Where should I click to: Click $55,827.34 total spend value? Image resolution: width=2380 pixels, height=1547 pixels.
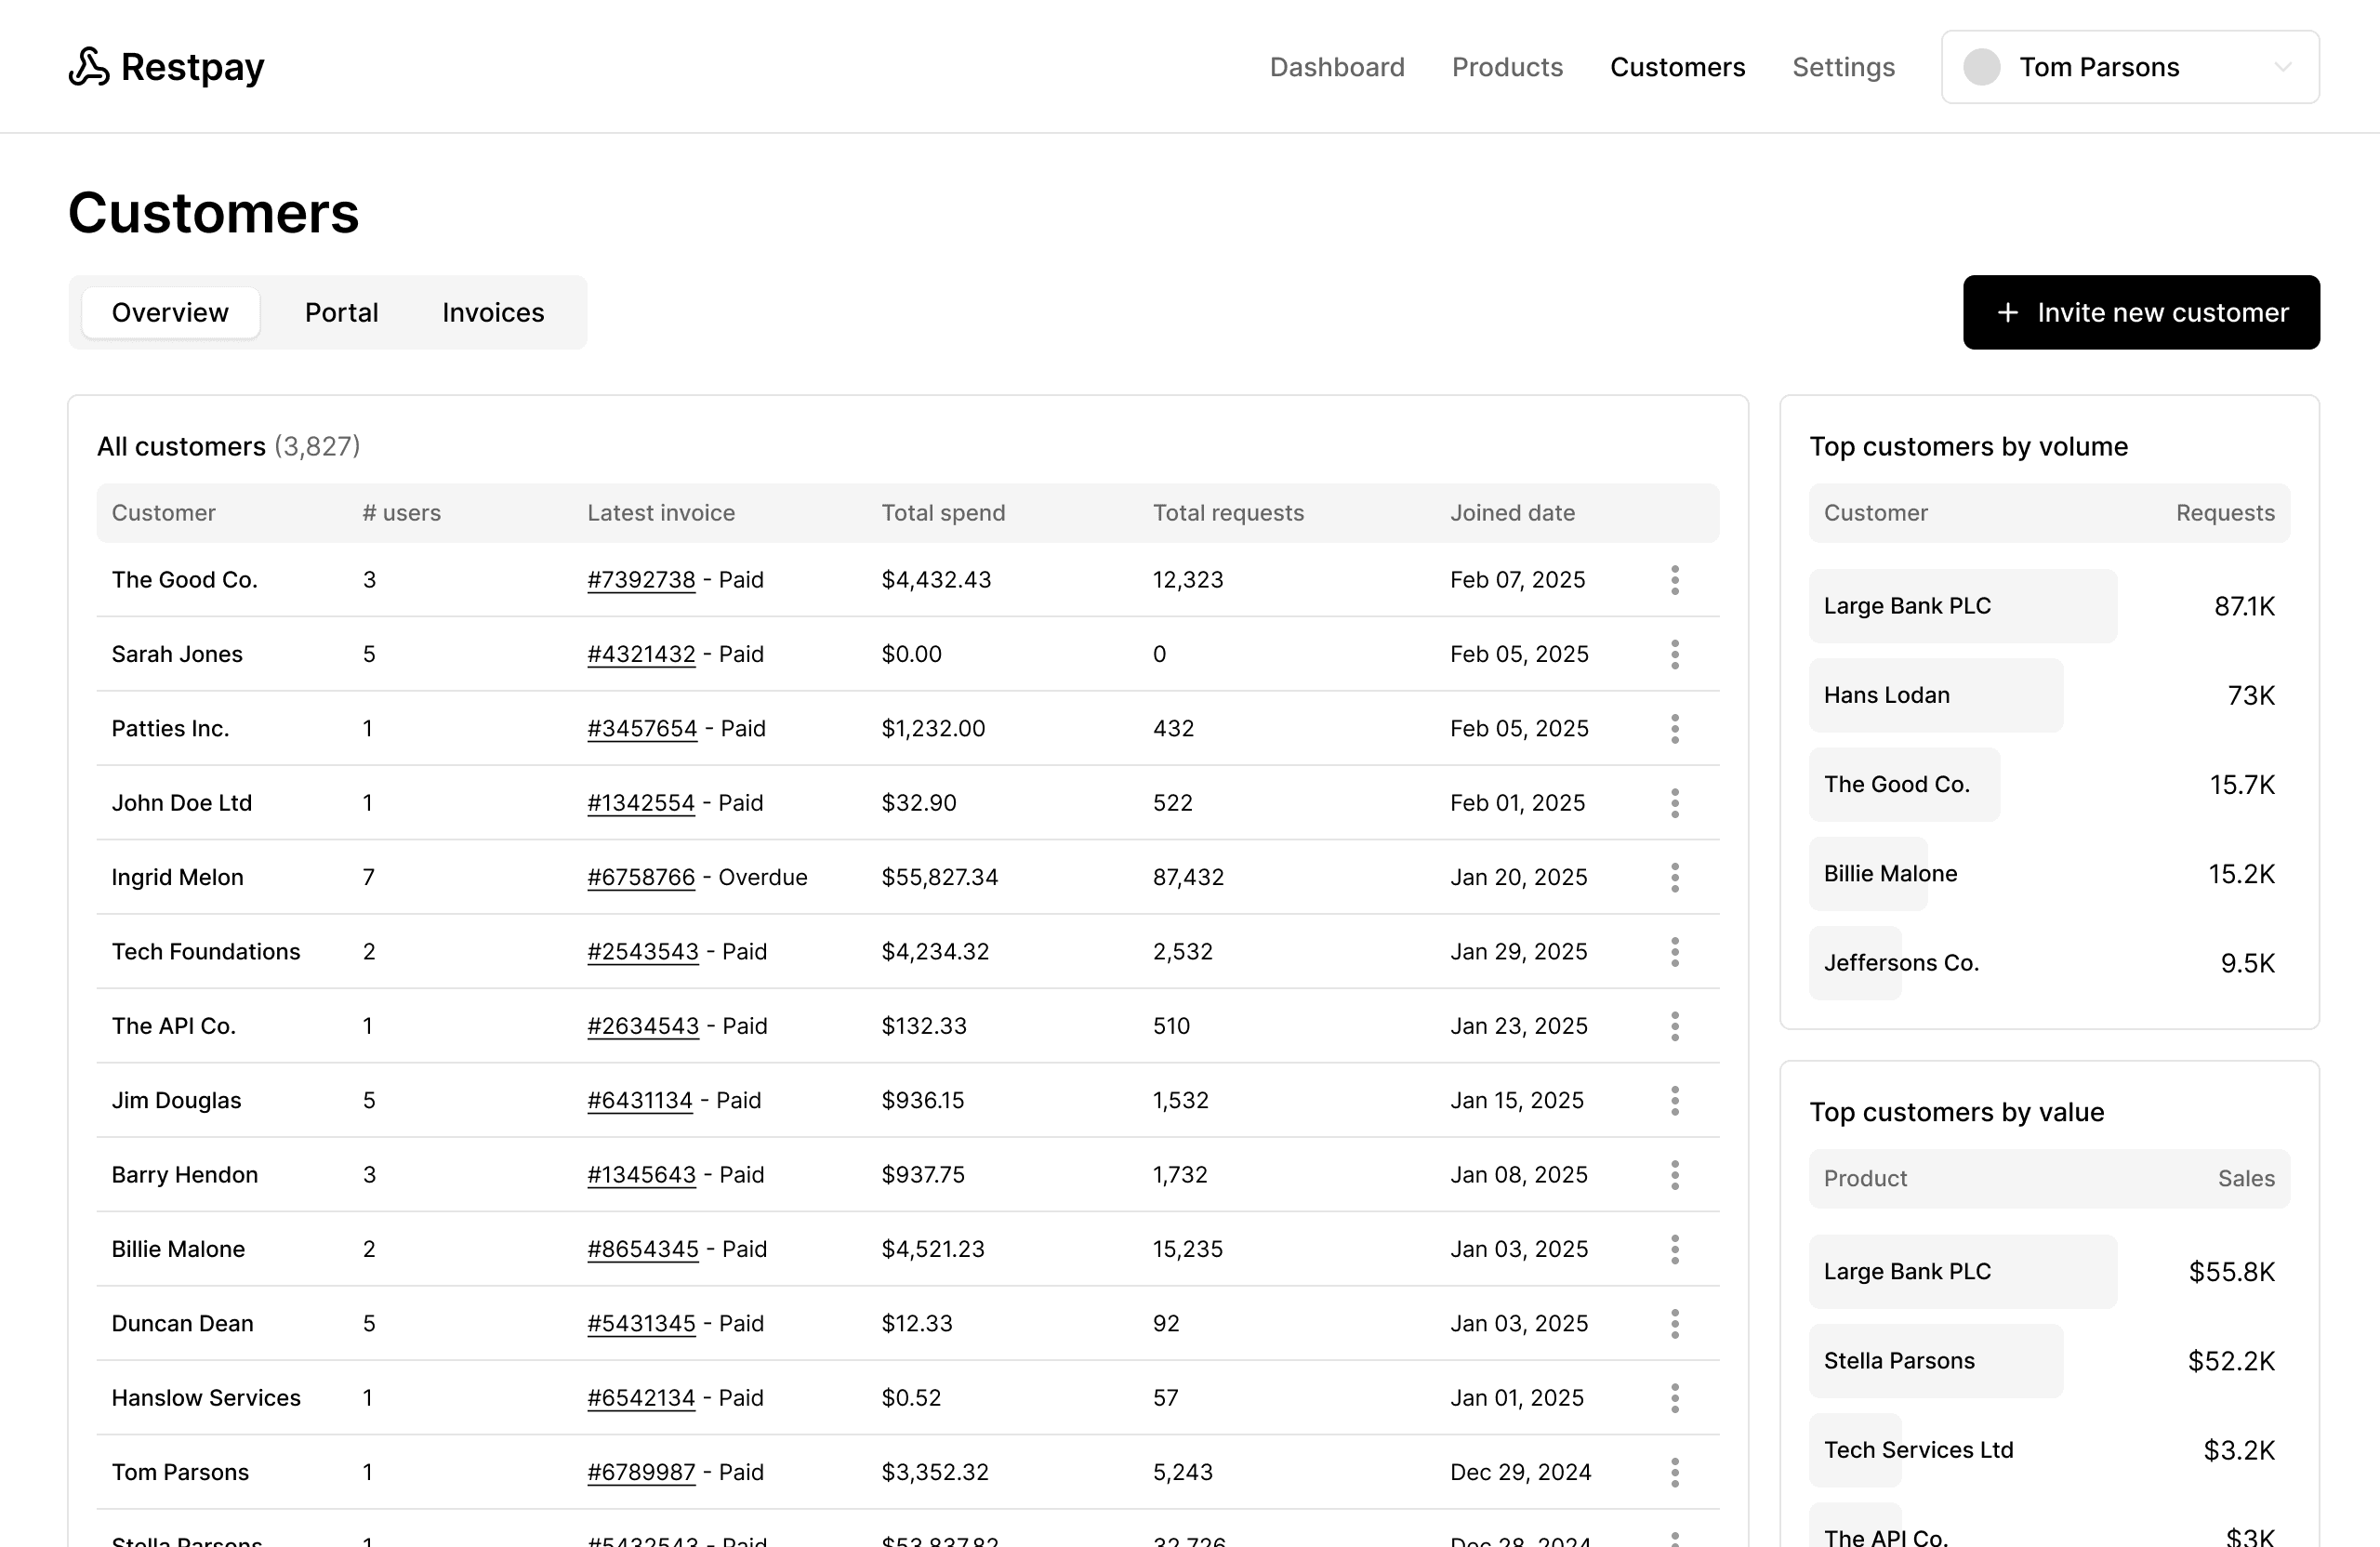939,877
